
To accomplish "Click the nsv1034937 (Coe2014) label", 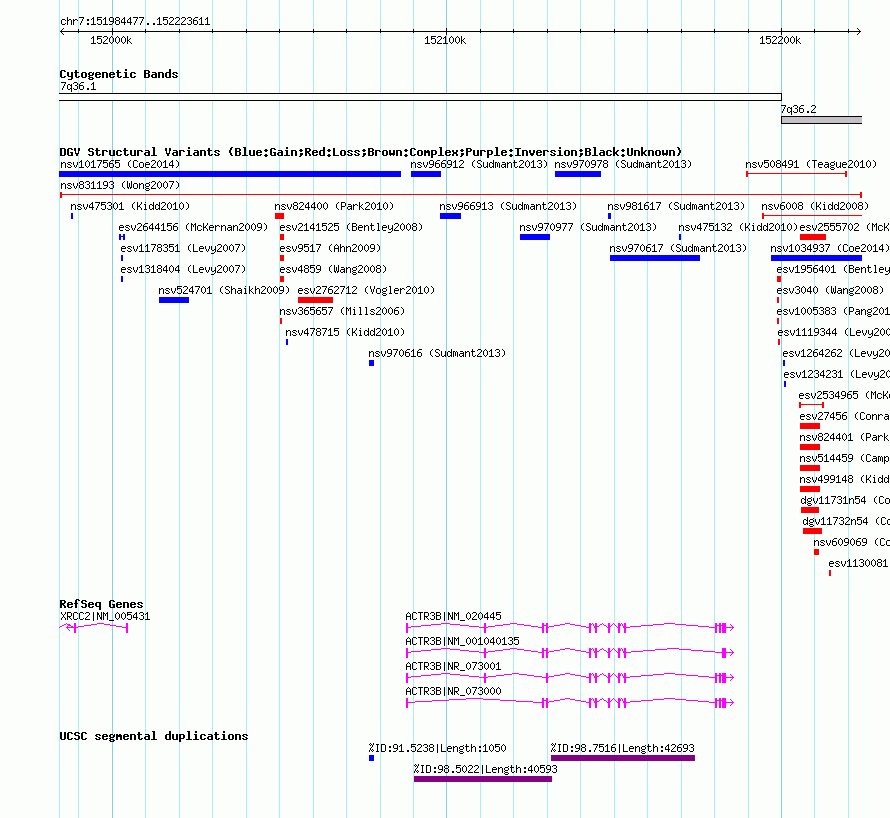I will click(x=830, y=248).
